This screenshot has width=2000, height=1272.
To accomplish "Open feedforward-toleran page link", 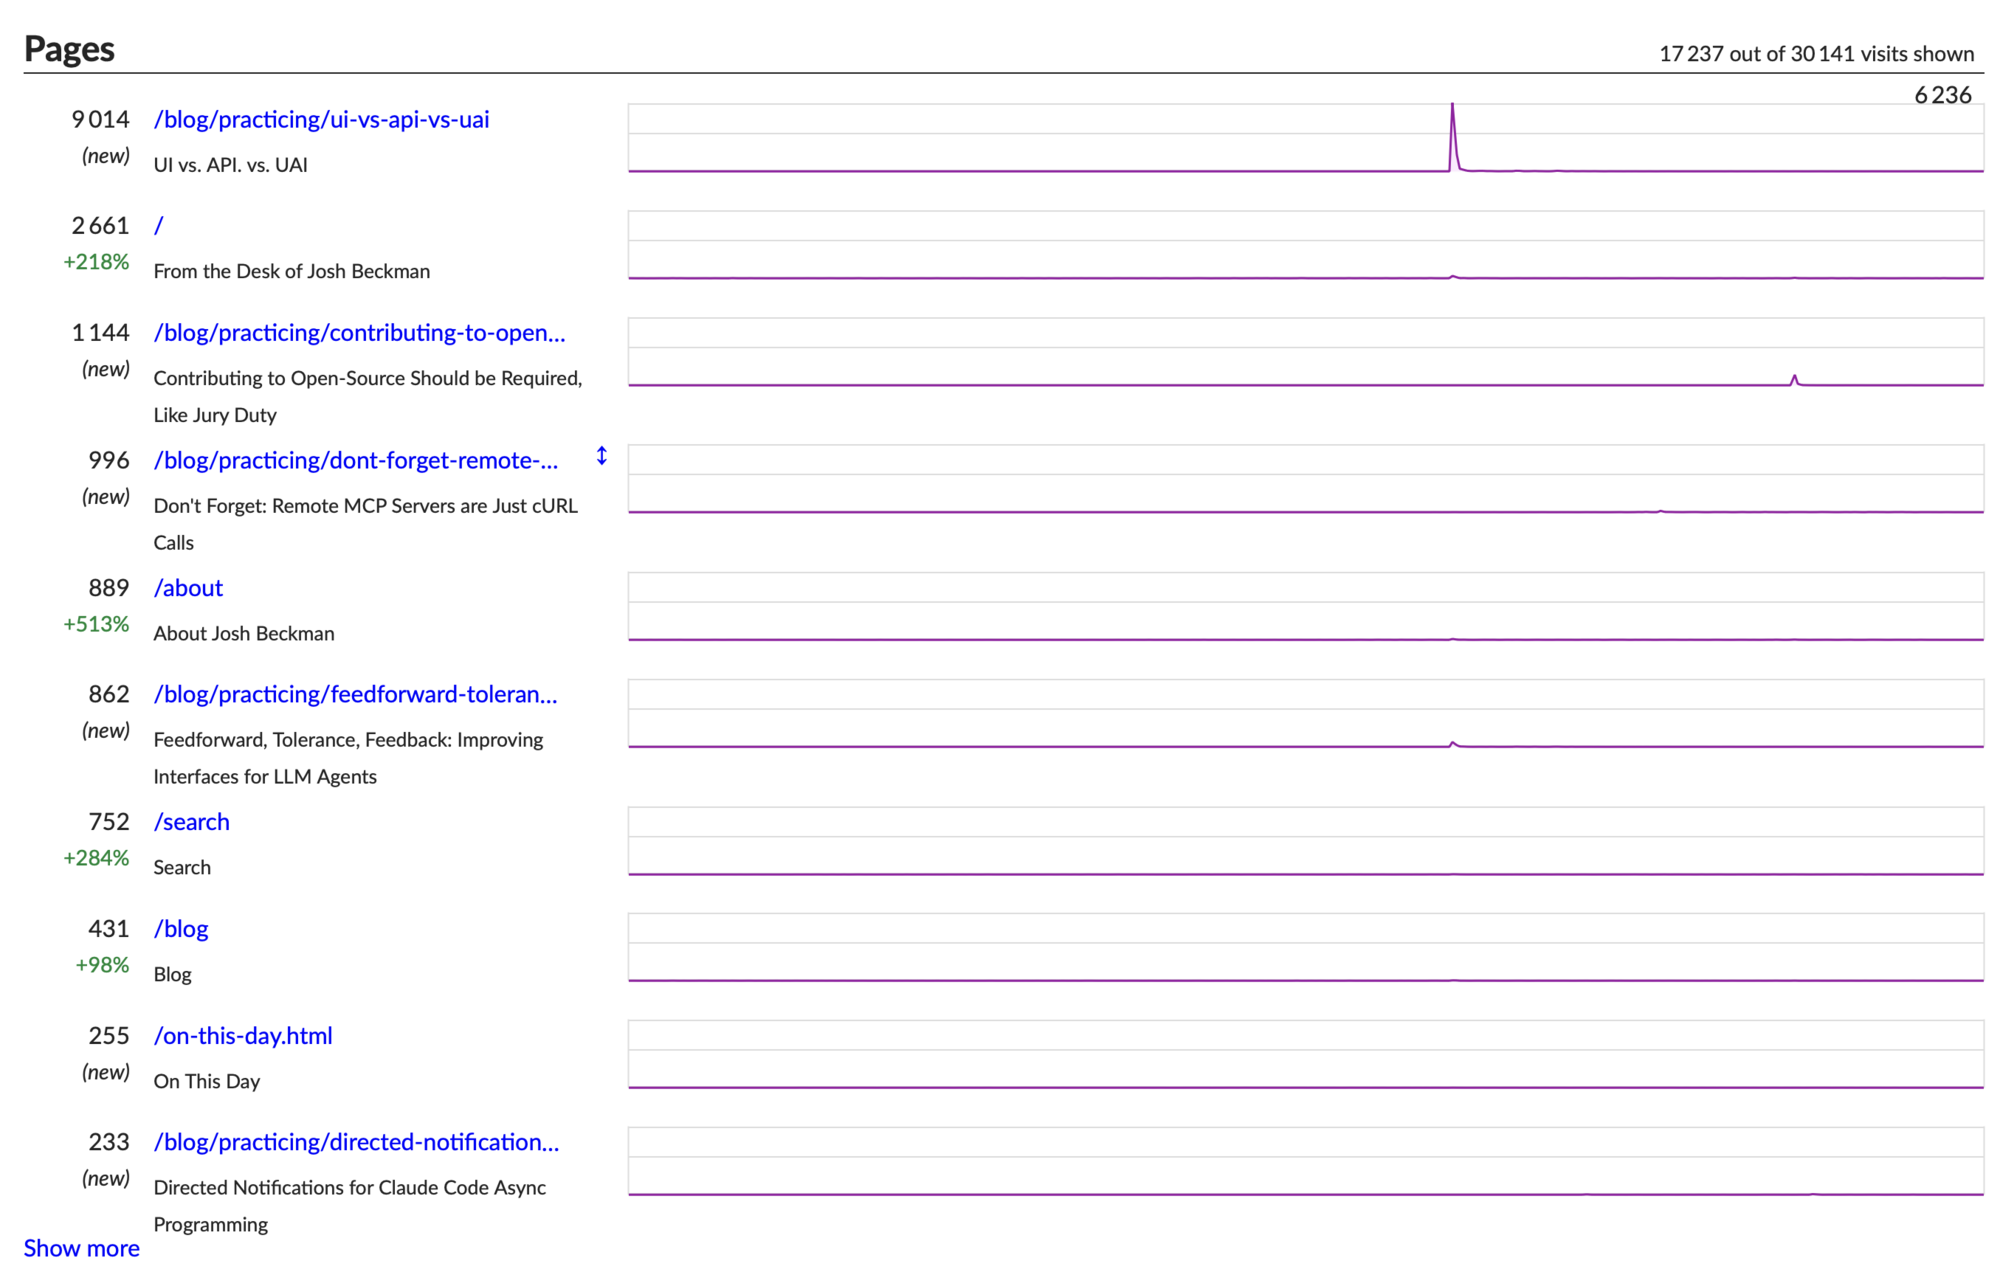I will pos(355,694).
